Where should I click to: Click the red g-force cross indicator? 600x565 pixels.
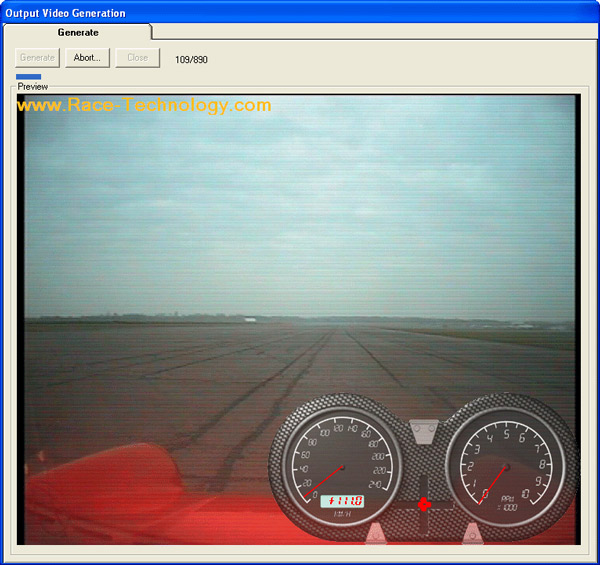coord(424,505)
